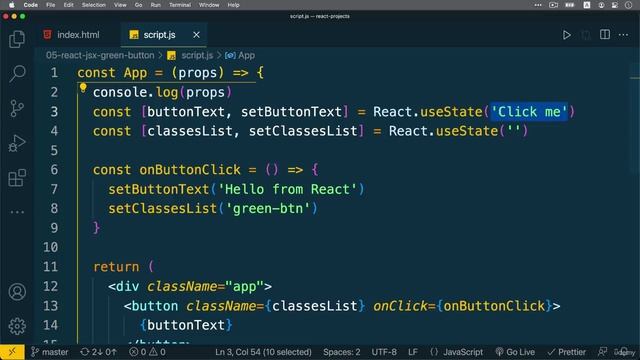Viewport: 640px width, 360px height.
Task: Click the master branch in status bar
Action: [x=50, y=352]
